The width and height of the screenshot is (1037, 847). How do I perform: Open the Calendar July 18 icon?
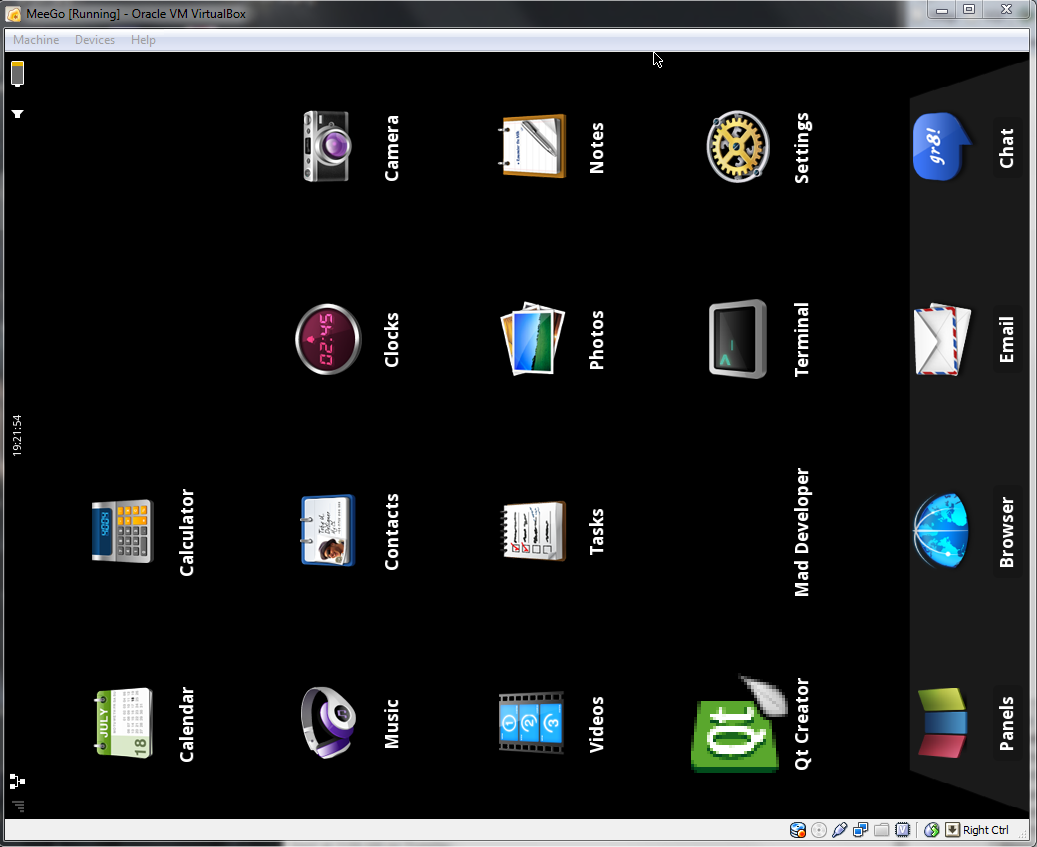pyautogui.click(x=124, y=723)
